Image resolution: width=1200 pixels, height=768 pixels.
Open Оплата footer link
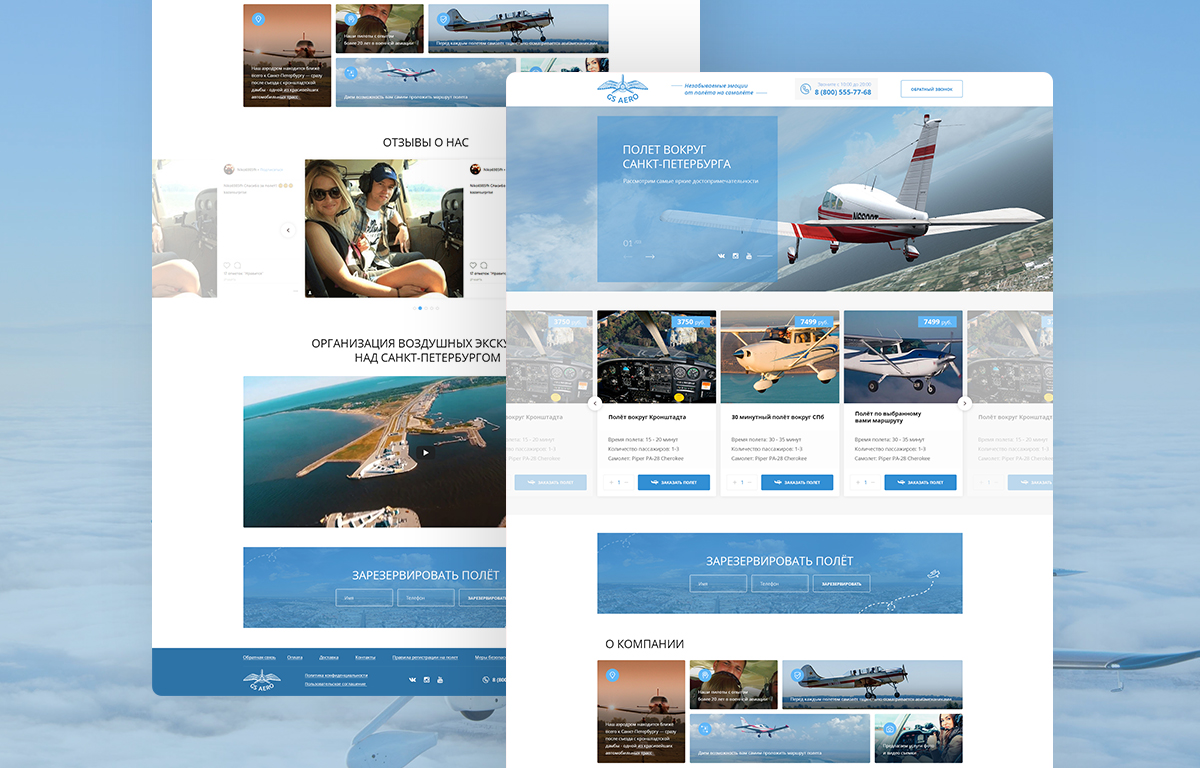point(295,658)
